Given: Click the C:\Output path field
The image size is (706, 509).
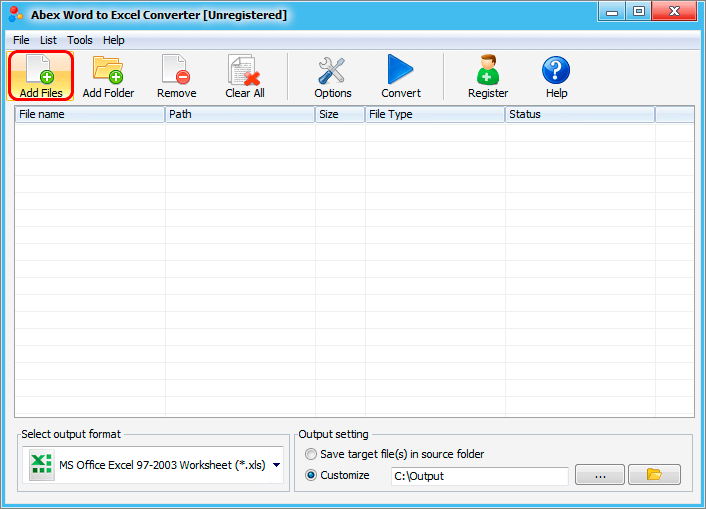Looking at the screenshot, I should [480, 476].
